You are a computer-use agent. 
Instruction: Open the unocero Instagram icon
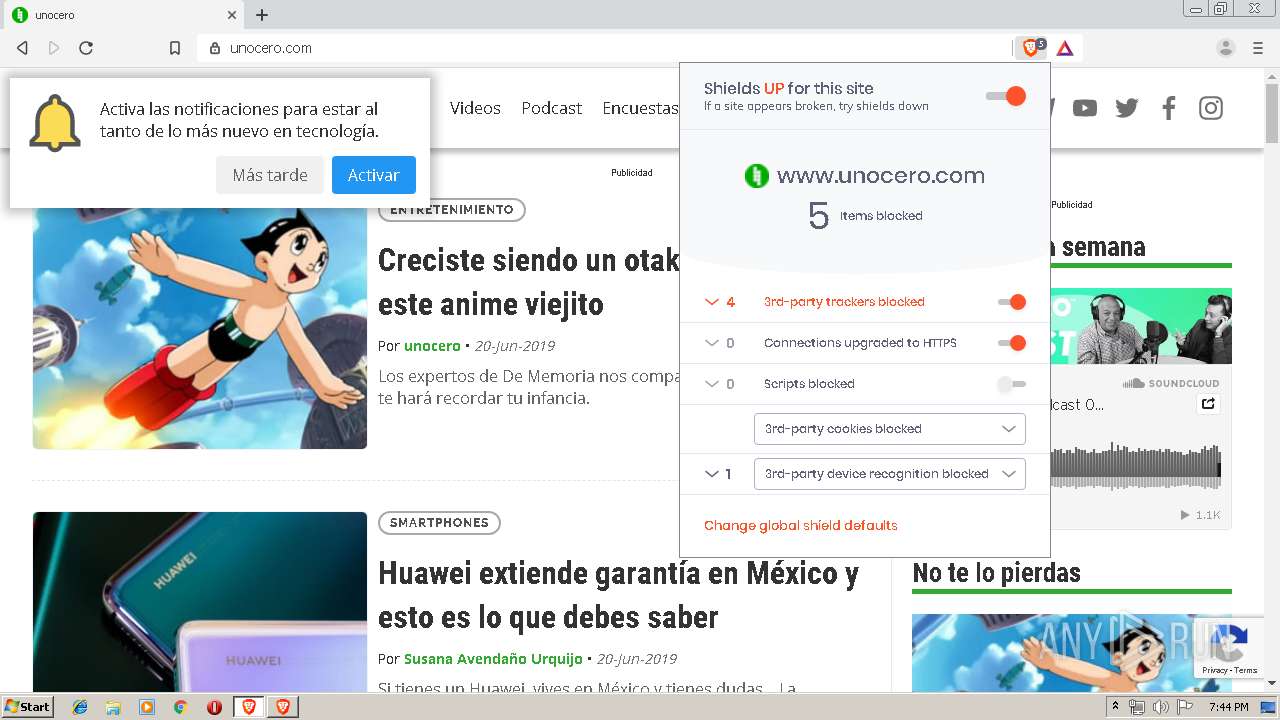(1211, 108)
